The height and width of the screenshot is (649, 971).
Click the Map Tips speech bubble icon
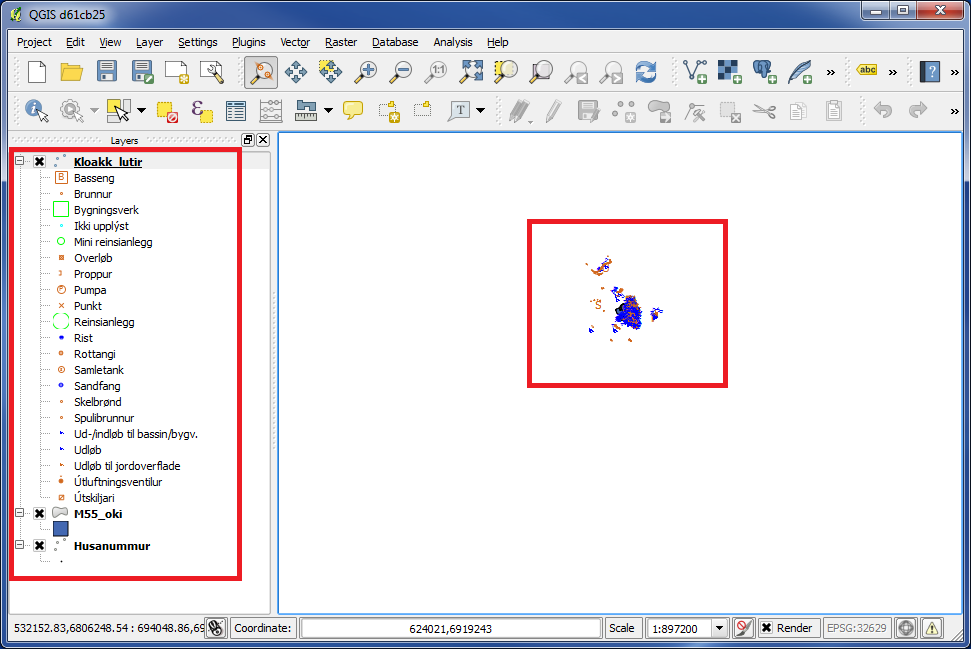click(x=353, y=111)
